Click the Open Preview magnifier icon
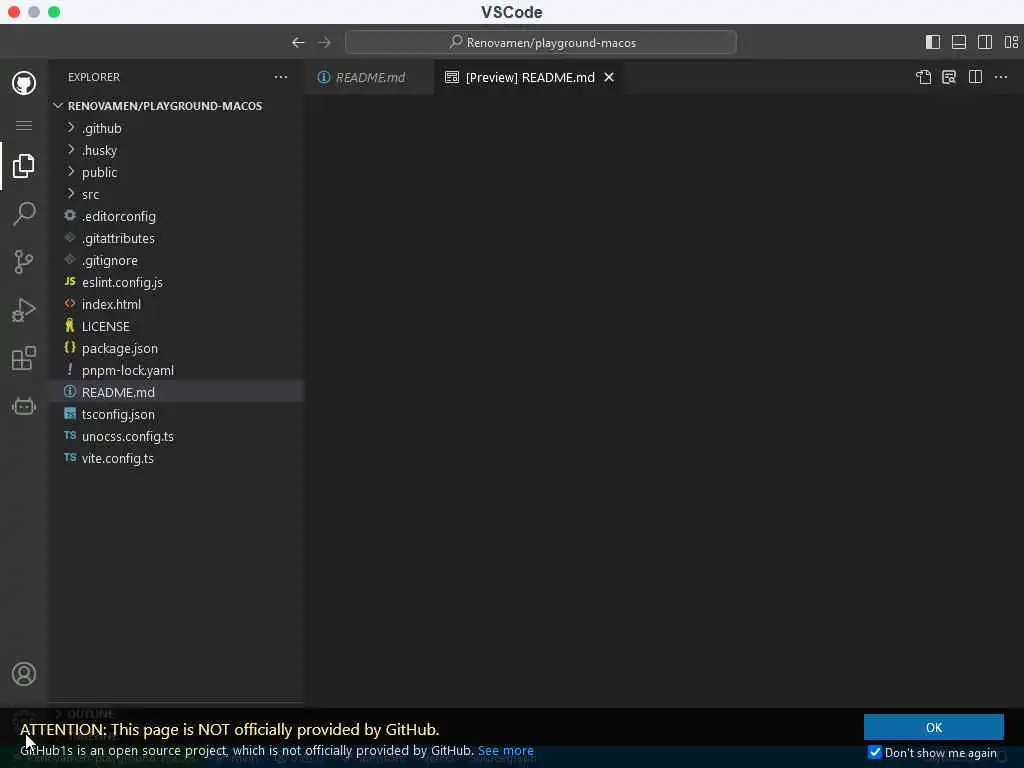The height and width of the screenshot is (768, 1024). tap(949, 77)
